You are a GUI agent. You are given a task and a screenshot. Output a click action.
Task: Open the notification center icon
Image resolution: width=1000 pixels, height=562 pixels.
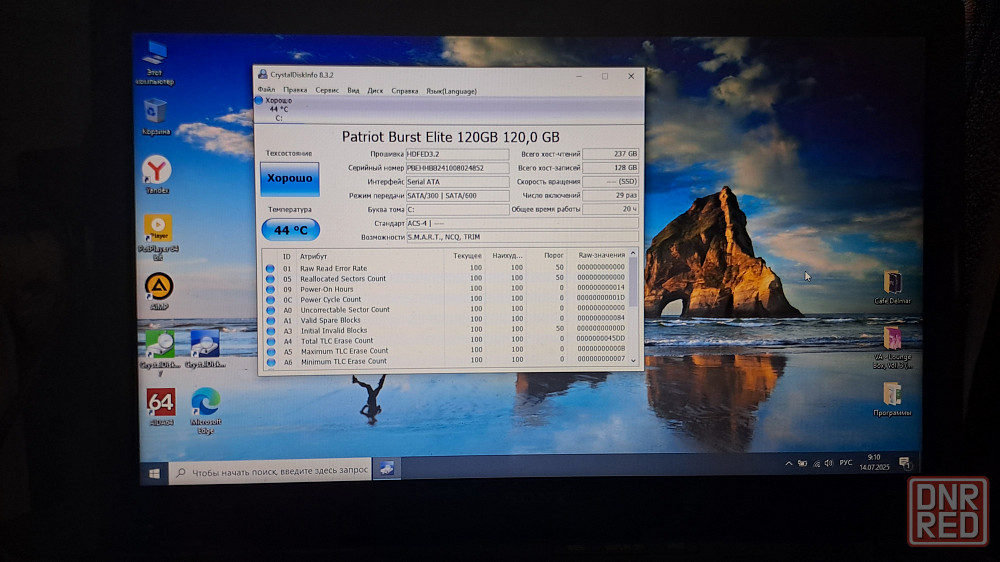pos(904,462)
